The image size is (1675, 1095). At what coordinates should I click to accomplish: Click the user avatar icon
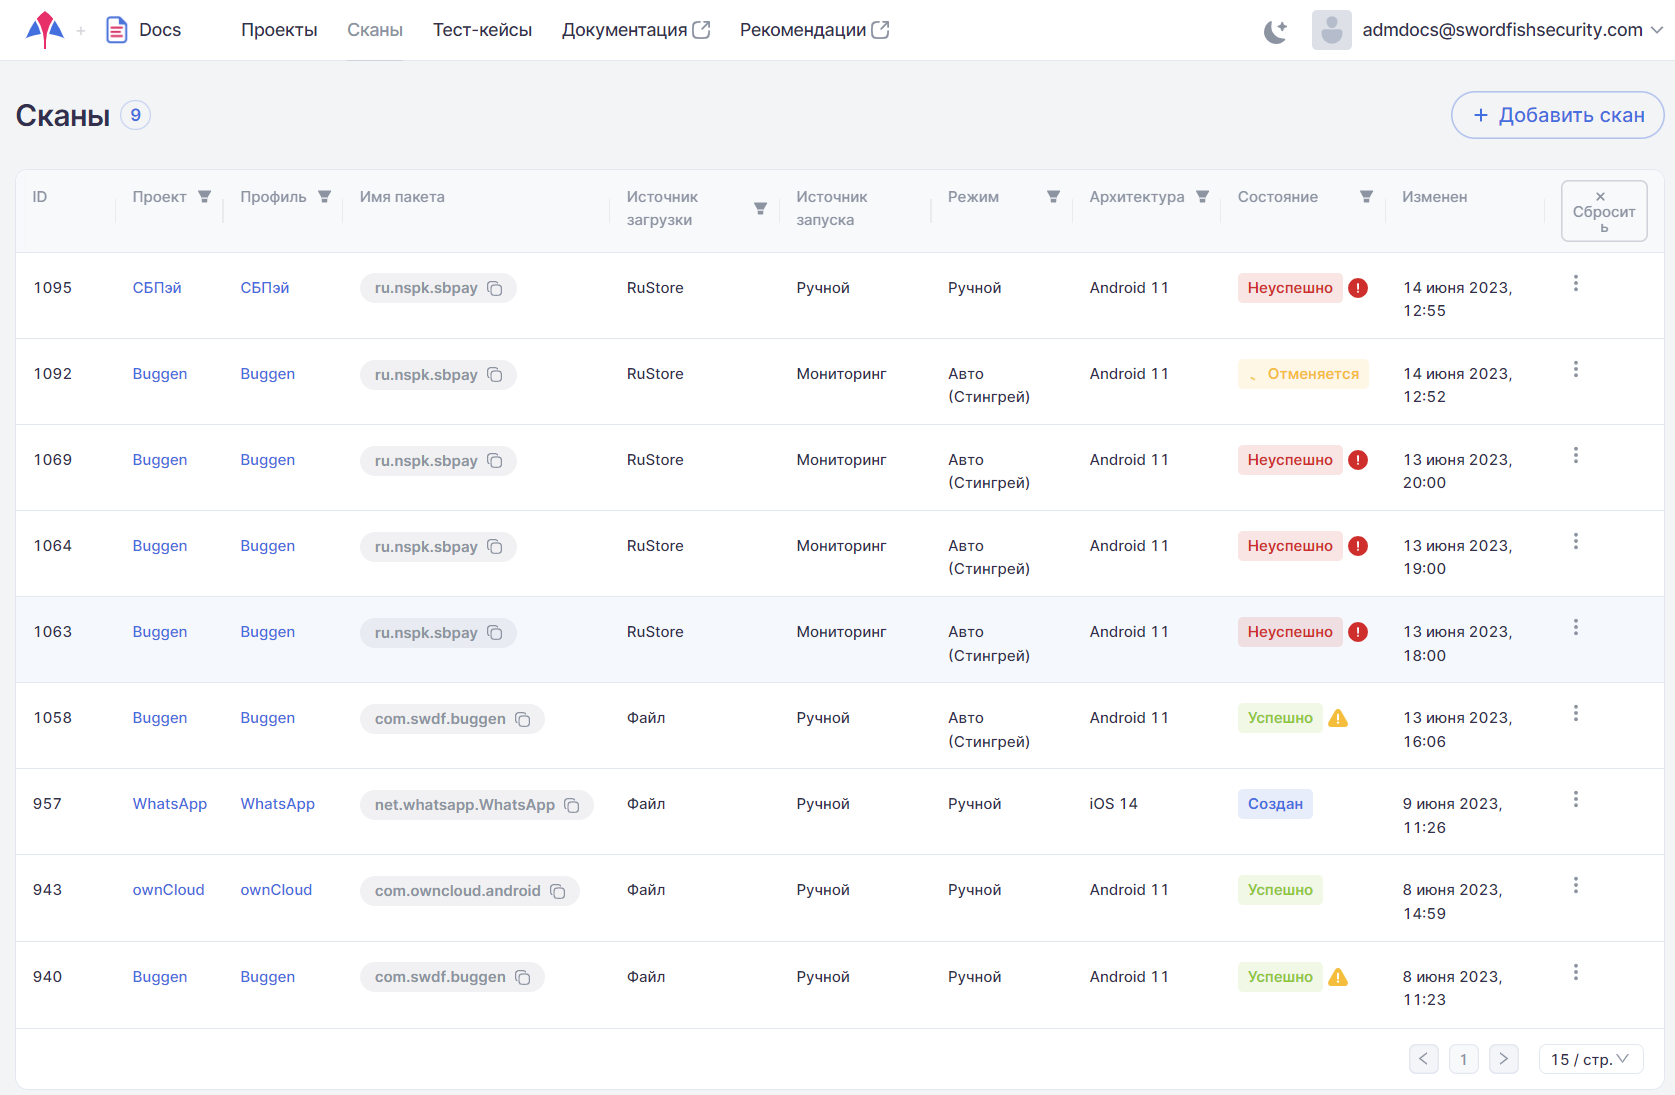[x=1331, y=30]
